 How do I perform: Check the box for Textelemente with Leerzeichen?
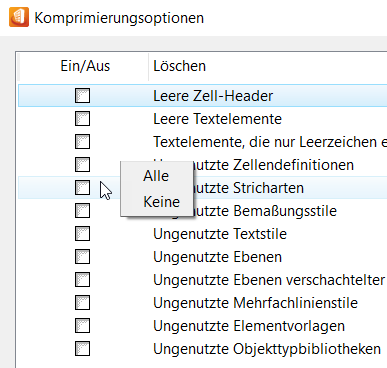coord(82,142)
